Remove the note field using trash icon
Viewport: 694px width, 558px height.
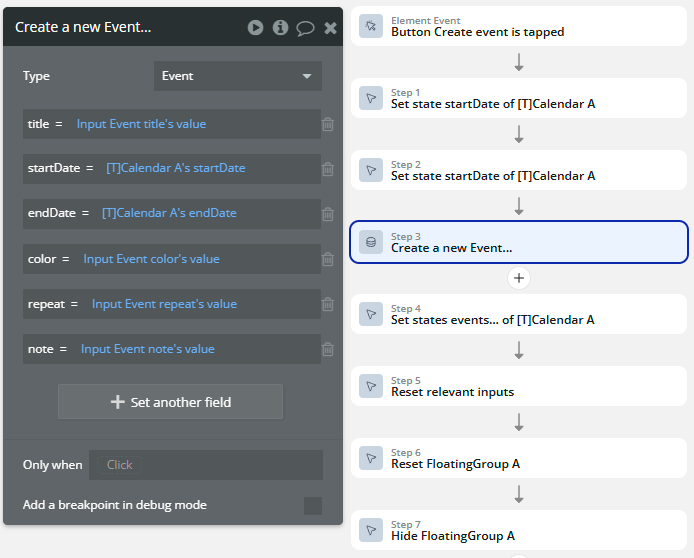click(x=328, y=349)
